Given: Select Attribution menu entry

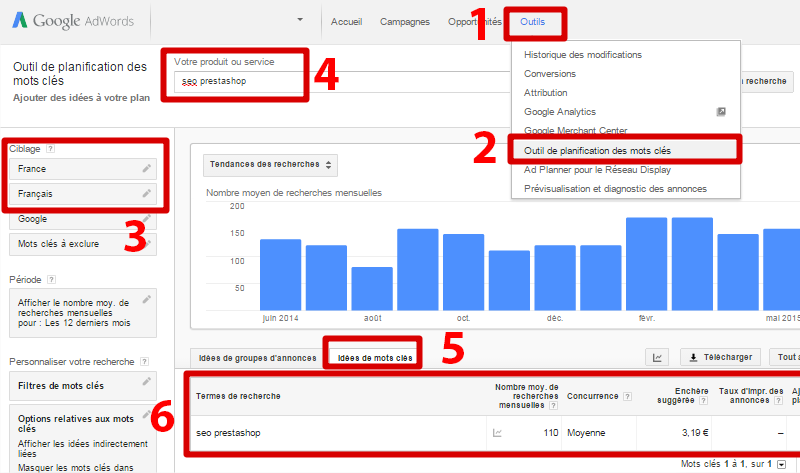Looking at the screenshot, I should pyautogui.click(x=545, y=92).
